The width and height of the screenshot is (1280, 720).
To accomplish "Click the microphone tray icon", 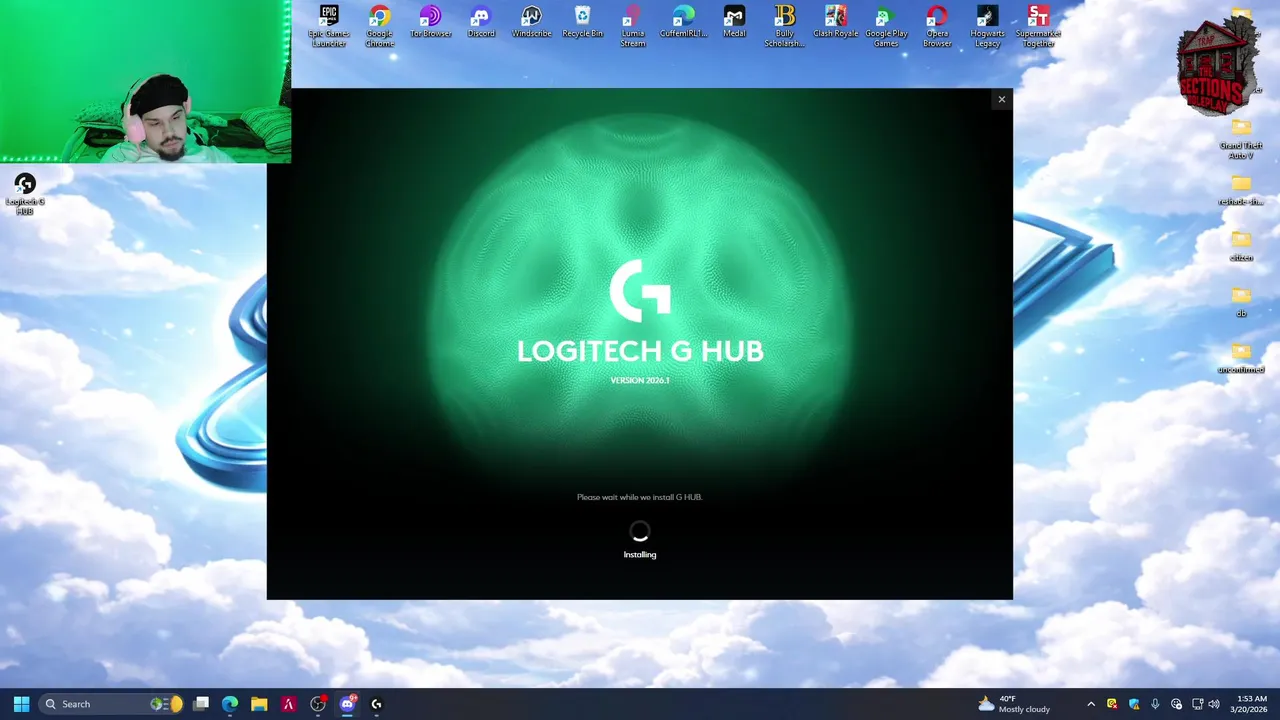I will tap(1155, 704).
